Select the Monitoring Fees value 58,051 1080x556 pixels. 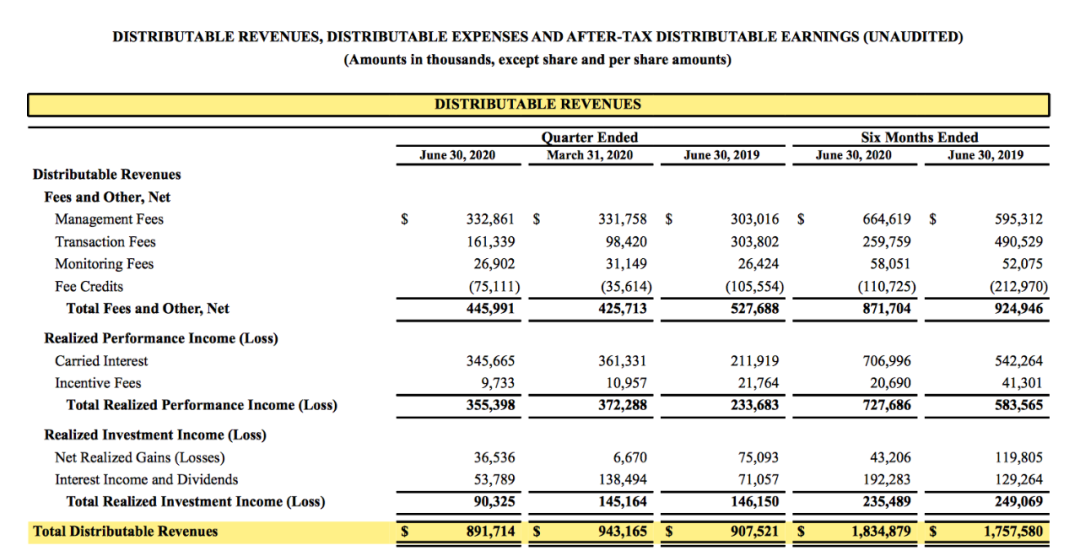pyautogui.click(x=890, y=264)
